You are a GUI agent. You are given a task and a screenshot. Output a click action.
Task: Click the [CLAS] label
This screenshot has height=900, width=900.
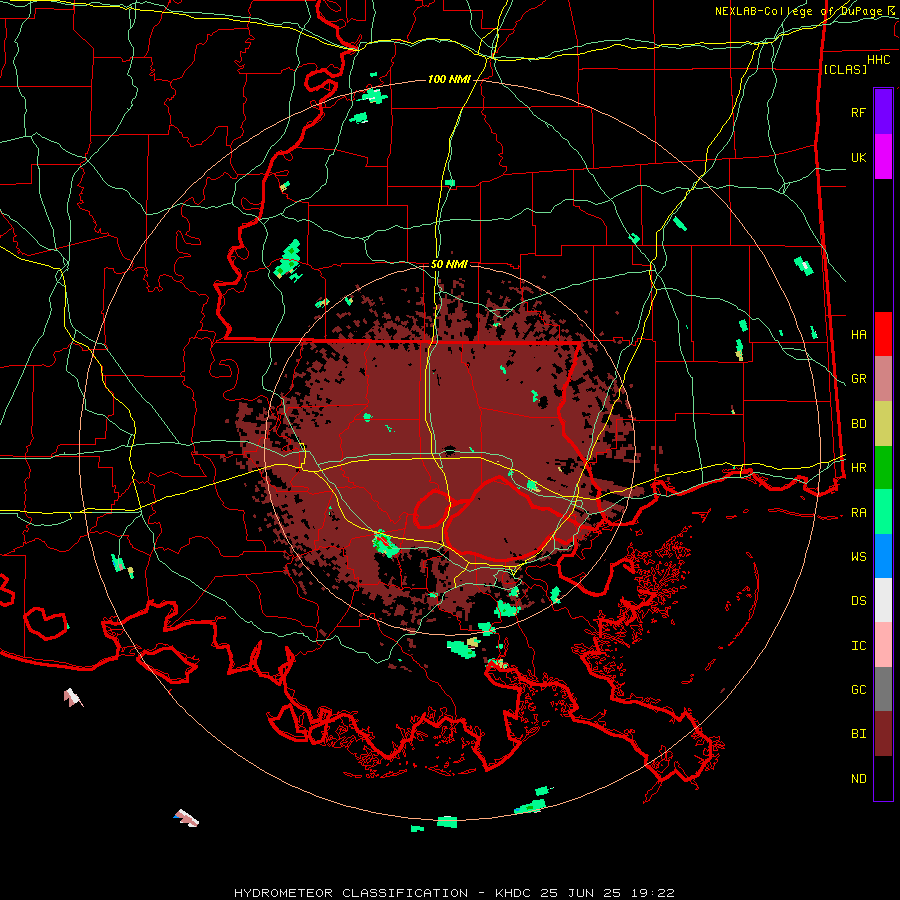coord(845,69)
